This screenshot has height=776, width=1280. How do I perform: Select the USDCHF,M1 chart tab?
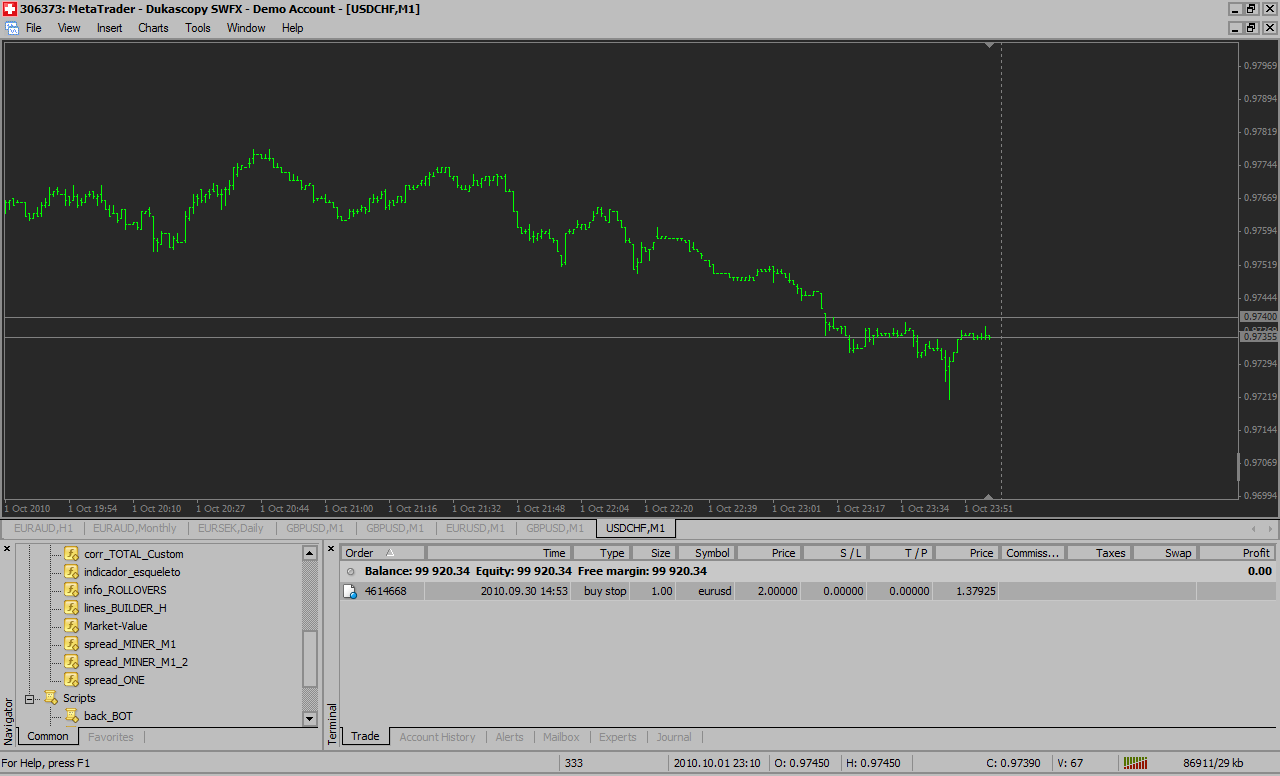click(x=635, y=528)
